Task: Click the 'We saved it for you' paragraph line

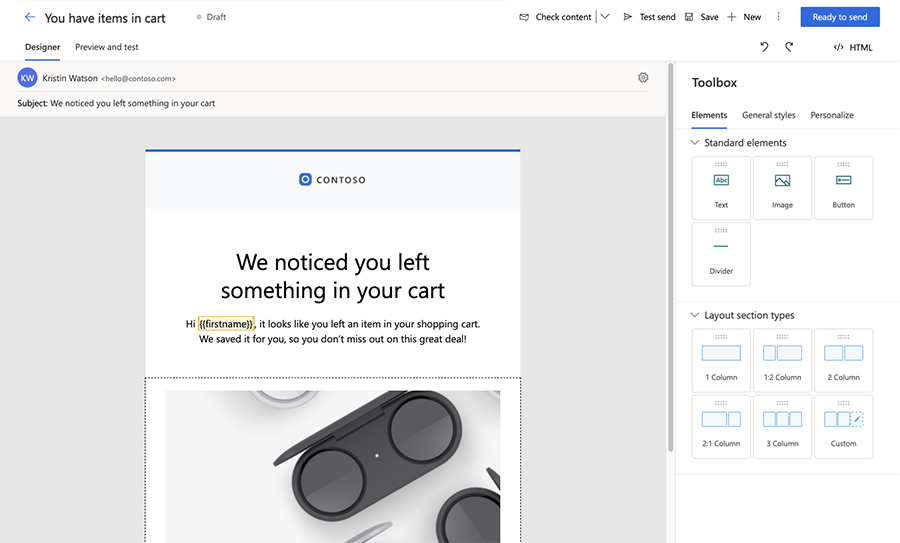Action: (x=333, y=339)
